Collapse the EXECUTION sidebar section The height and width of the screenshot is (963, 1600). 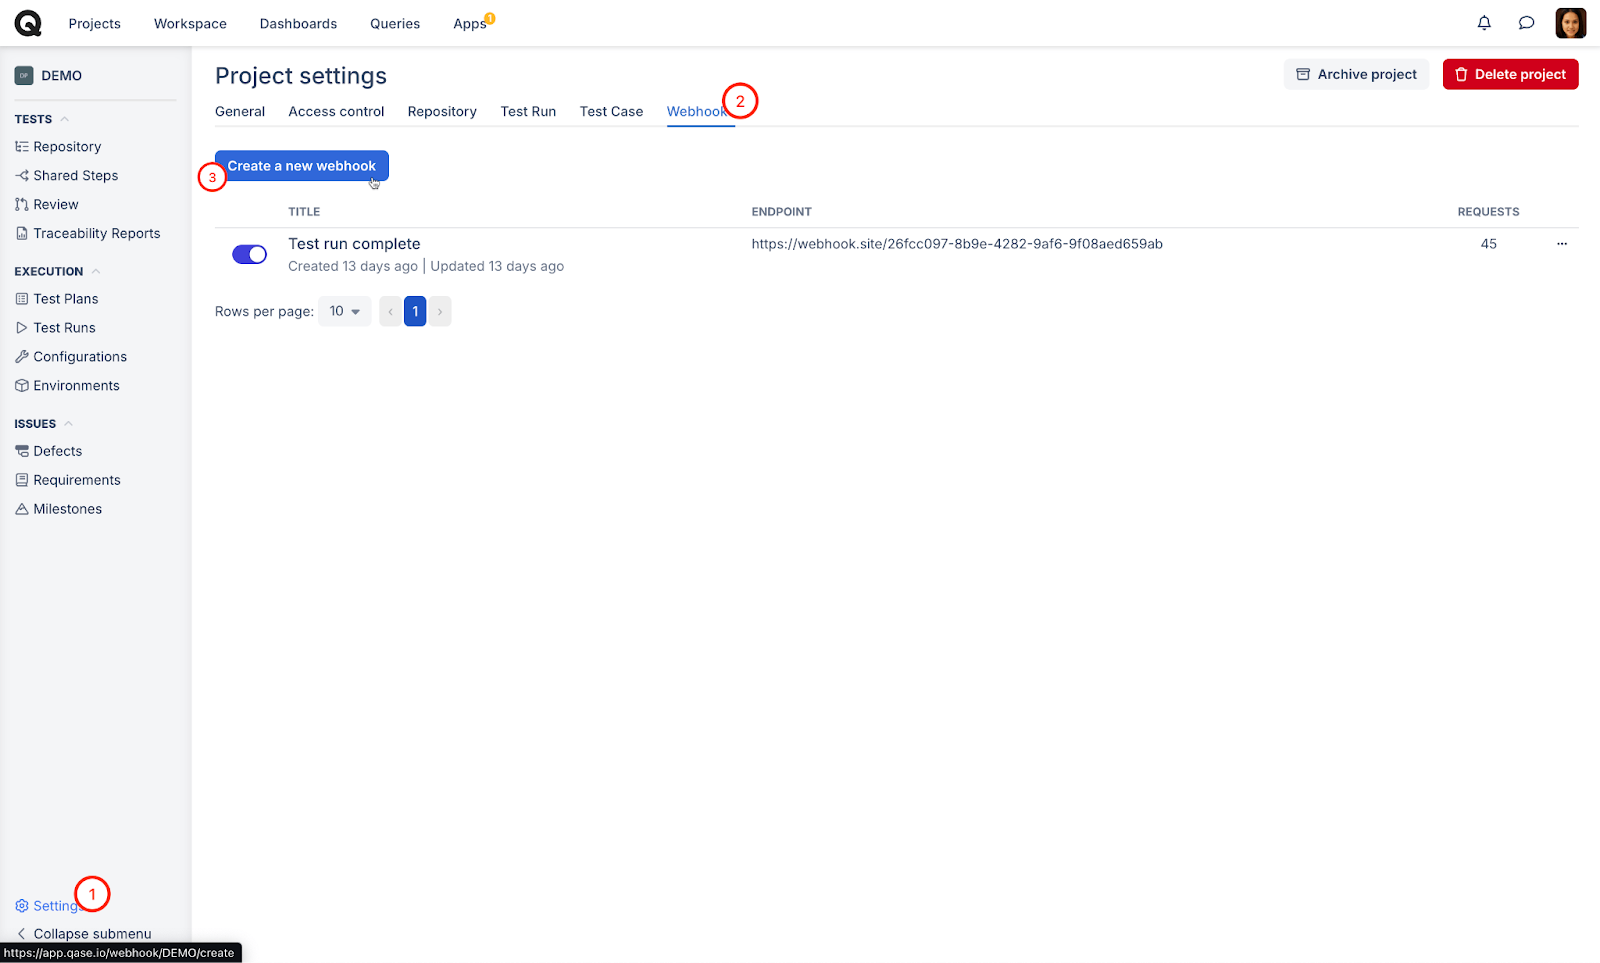[96, 272]
